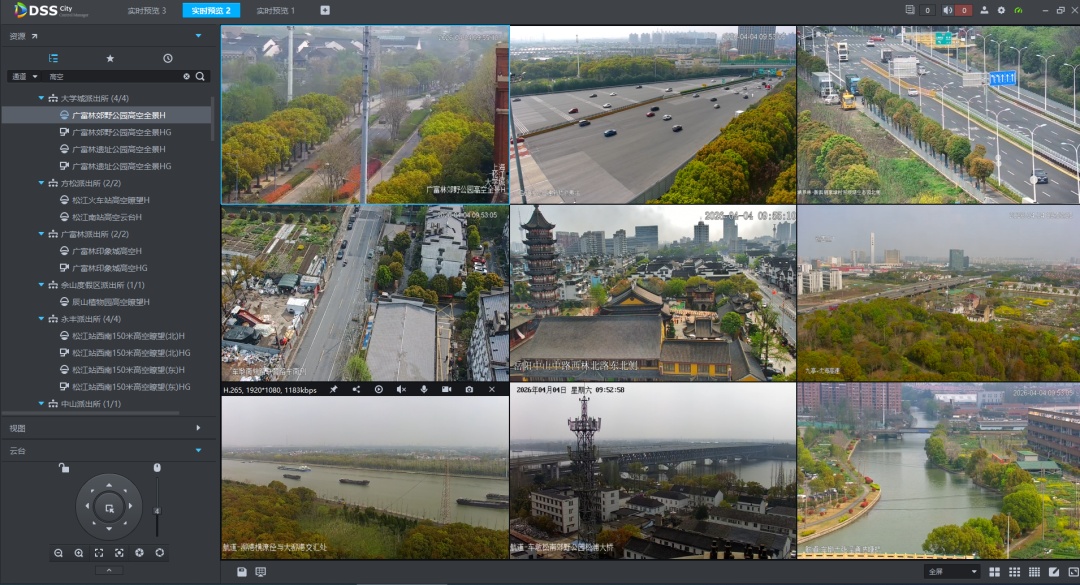
Task: Click the PTZ zoom-out magnifier icon
Action: (x=59, y=553)
